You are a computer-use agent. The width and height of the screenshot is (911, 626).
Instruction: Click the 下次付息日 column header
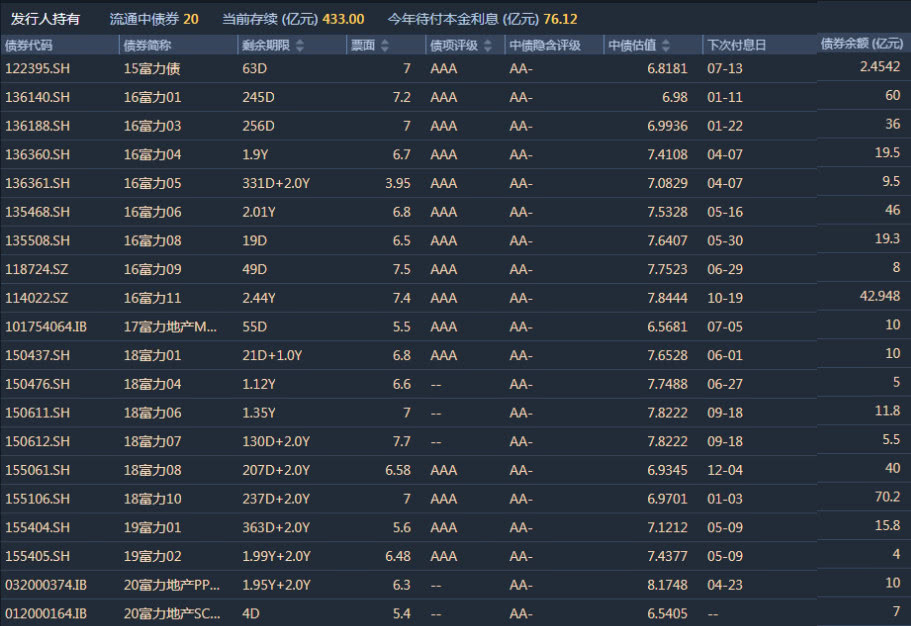[737, 45]
